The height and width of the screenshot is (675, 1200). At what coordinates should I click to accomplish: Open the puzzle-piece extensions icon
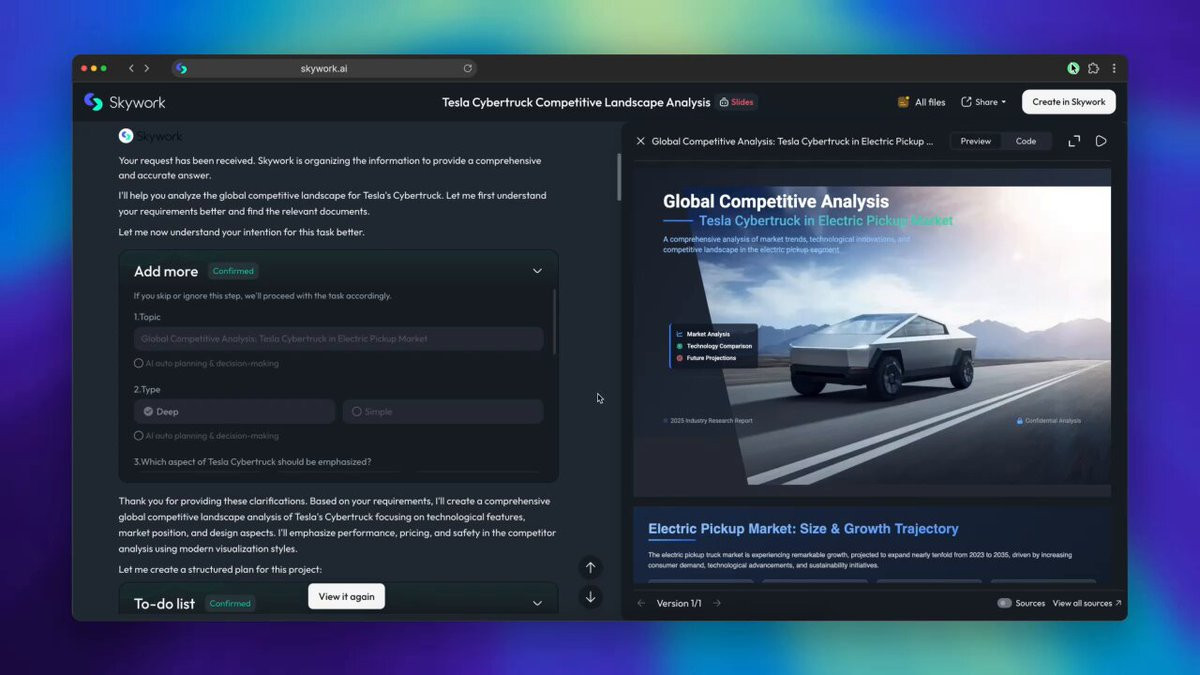click(x=1093, y=68)
